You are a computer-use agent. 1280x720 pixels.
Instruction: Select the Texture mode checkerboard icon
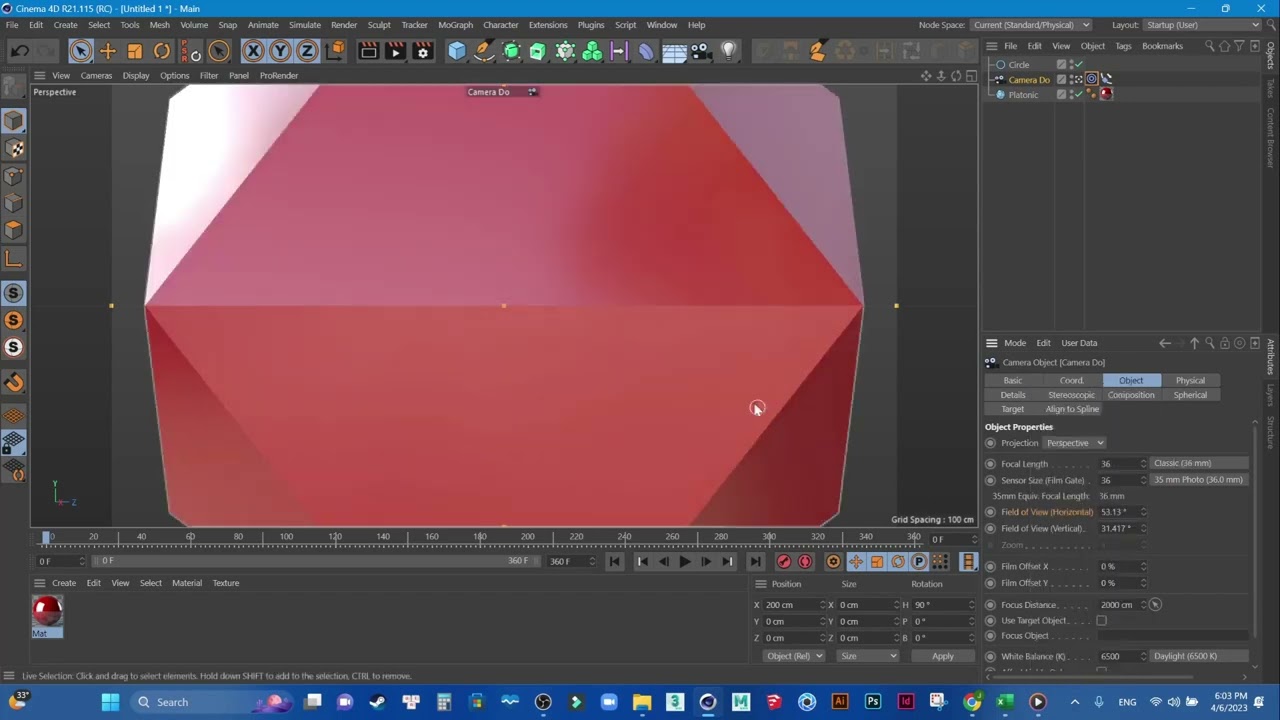click(x=14, y=148)
